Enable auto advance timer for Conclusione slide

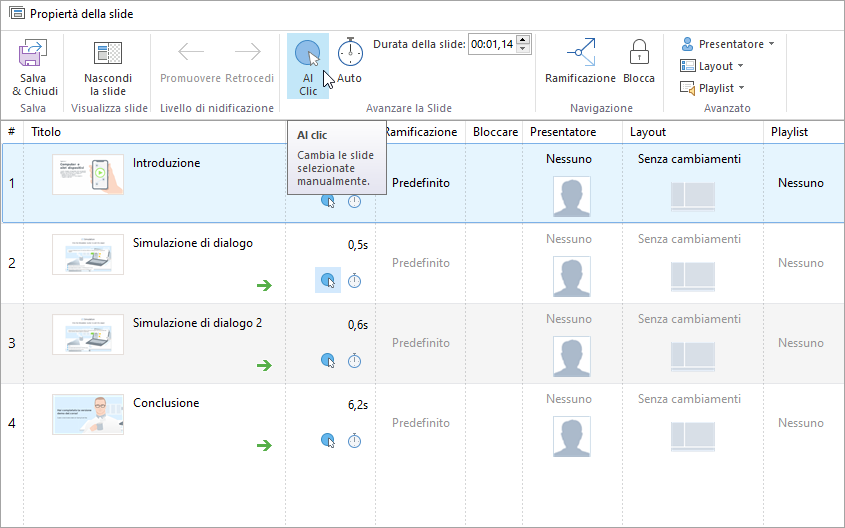click(x=355, y=441)
